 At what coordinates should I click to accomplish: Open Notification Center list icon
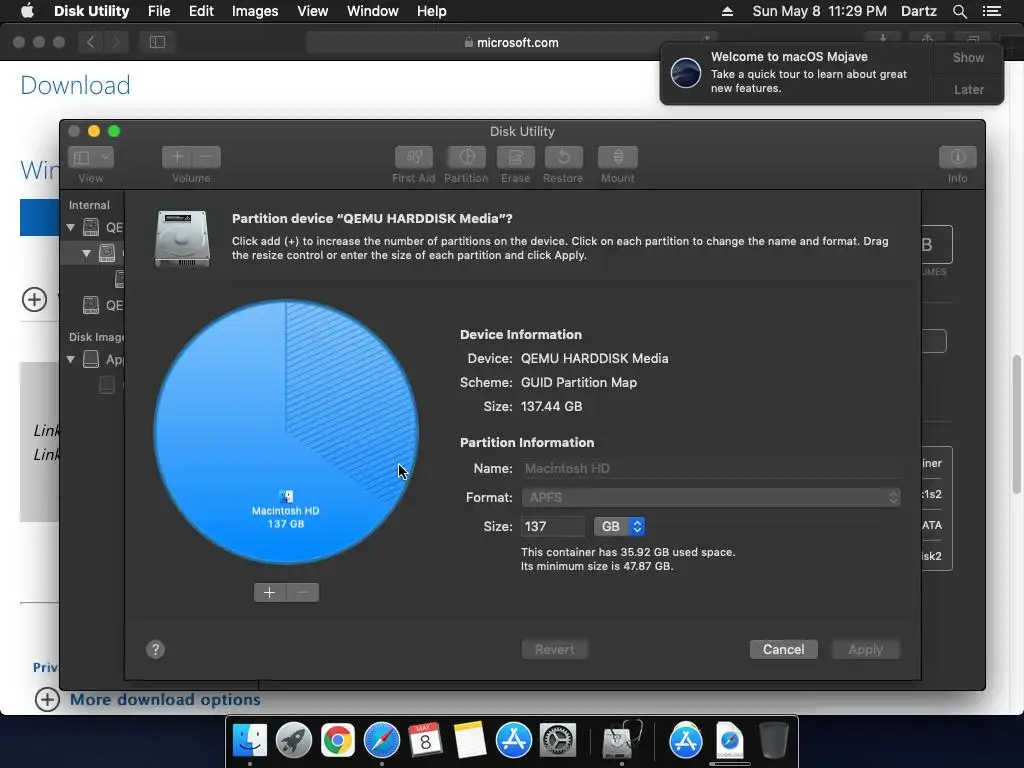(991, 11)
